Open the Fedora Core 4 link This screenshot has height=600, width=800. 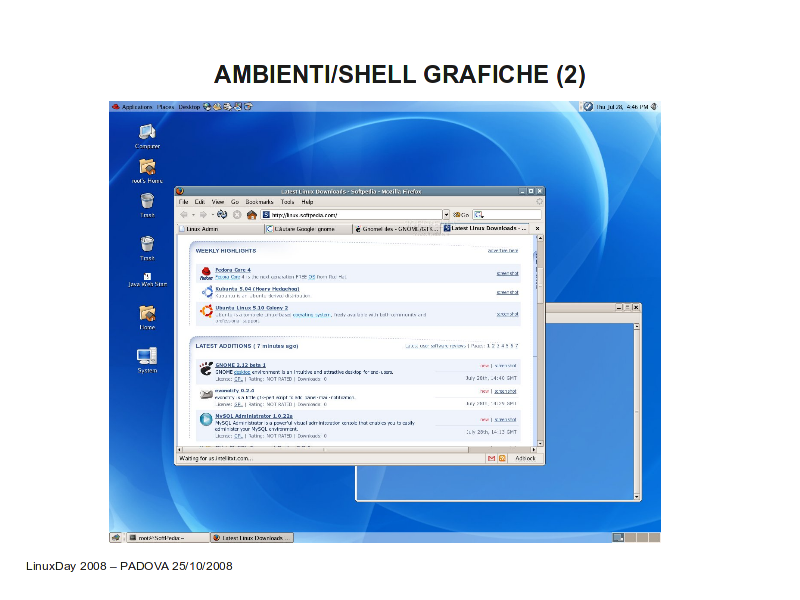231,270
